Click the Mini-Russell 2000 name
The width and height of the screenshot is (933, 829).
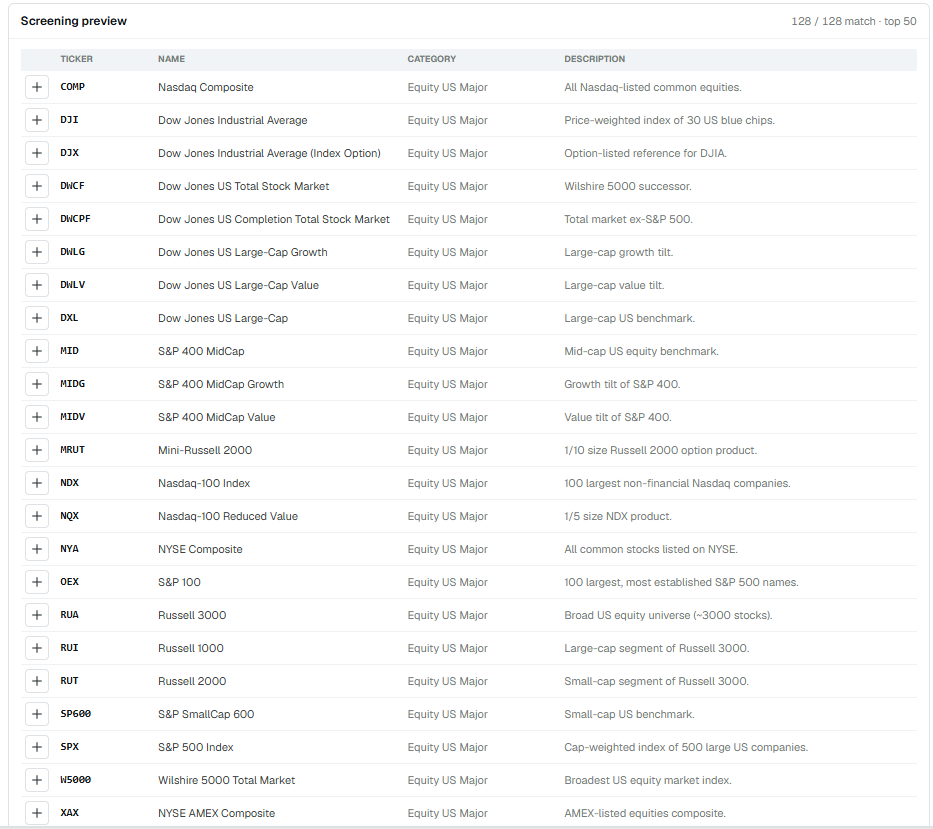[205, 451]
